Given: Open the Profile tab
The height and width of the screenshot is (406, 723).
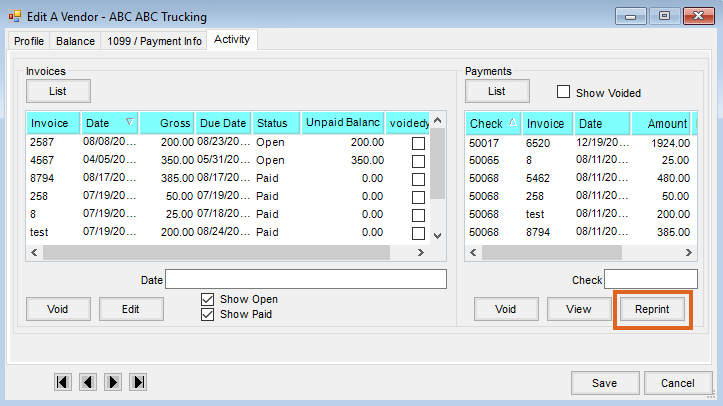Looking at the screenshot, I should pos(29,41).
